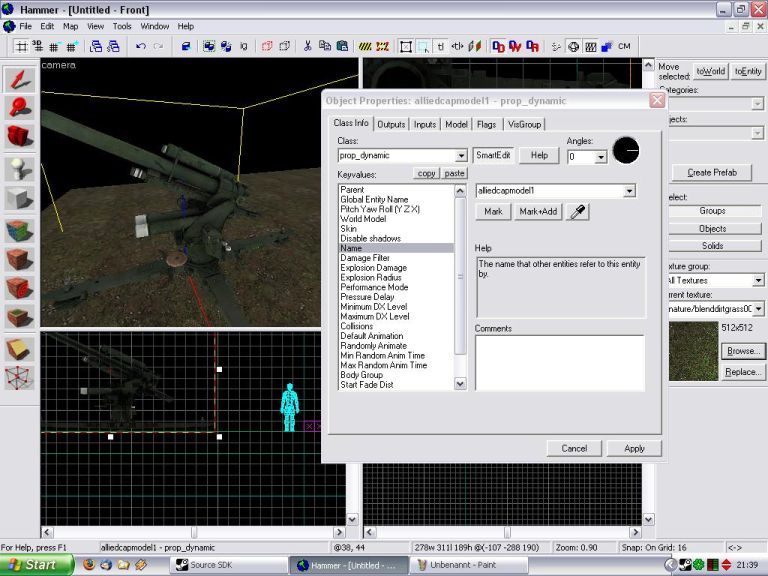768x576 pixels.
Task: Open the All Textures texture group dropdown
Action: pyautogui.click(x=758, y=280)
